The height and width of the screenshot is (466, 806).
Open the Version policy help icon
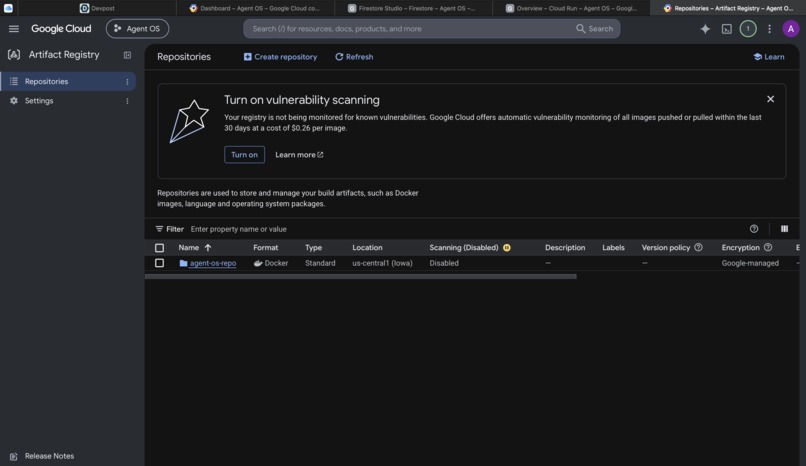point(699,247)
